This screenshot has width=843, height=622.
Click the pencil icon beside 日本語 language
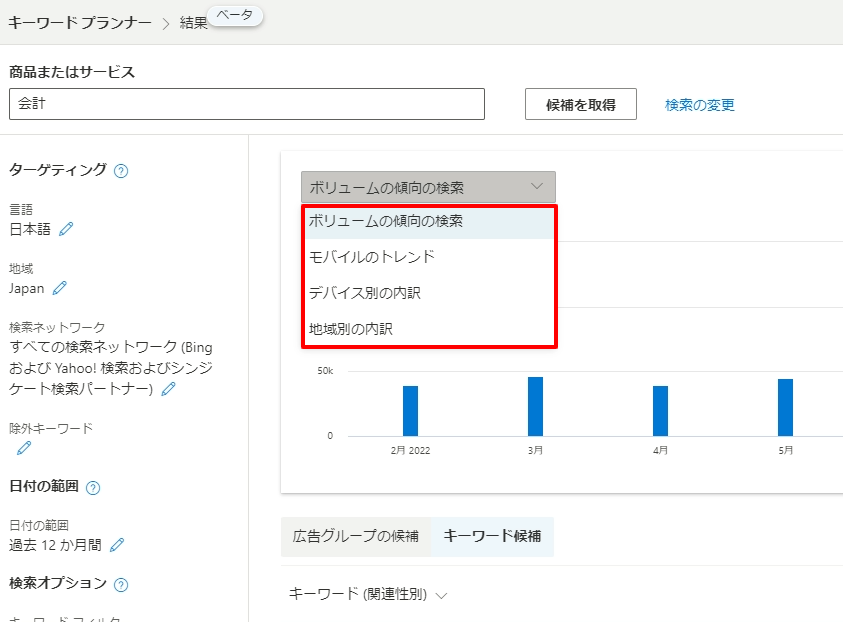coord(66,229)
